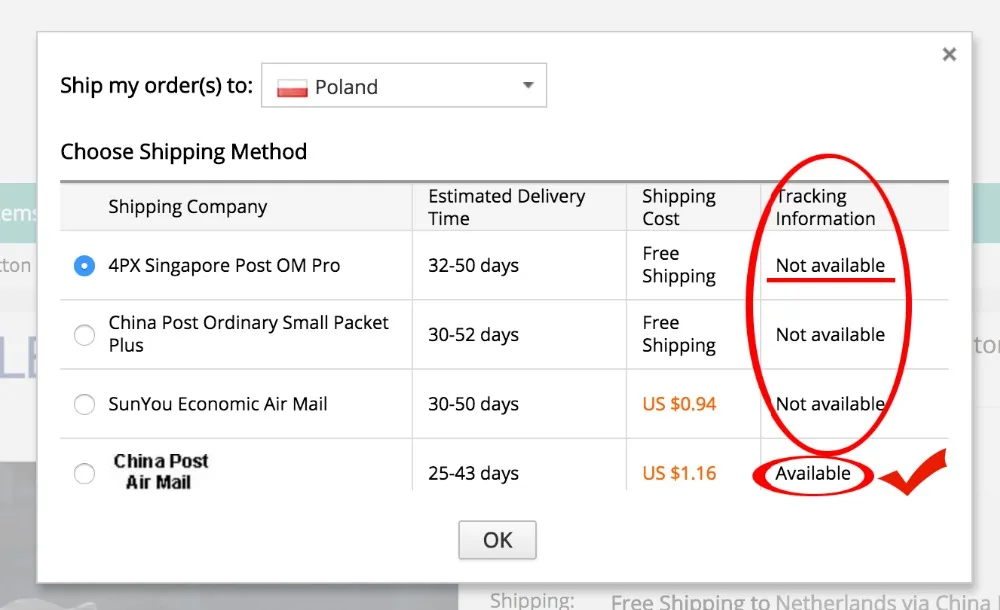Click the 'Choose Shipping Method' heading
Image resolution: width=1000 pixels, height=610 pixels.
pos(184,152)
